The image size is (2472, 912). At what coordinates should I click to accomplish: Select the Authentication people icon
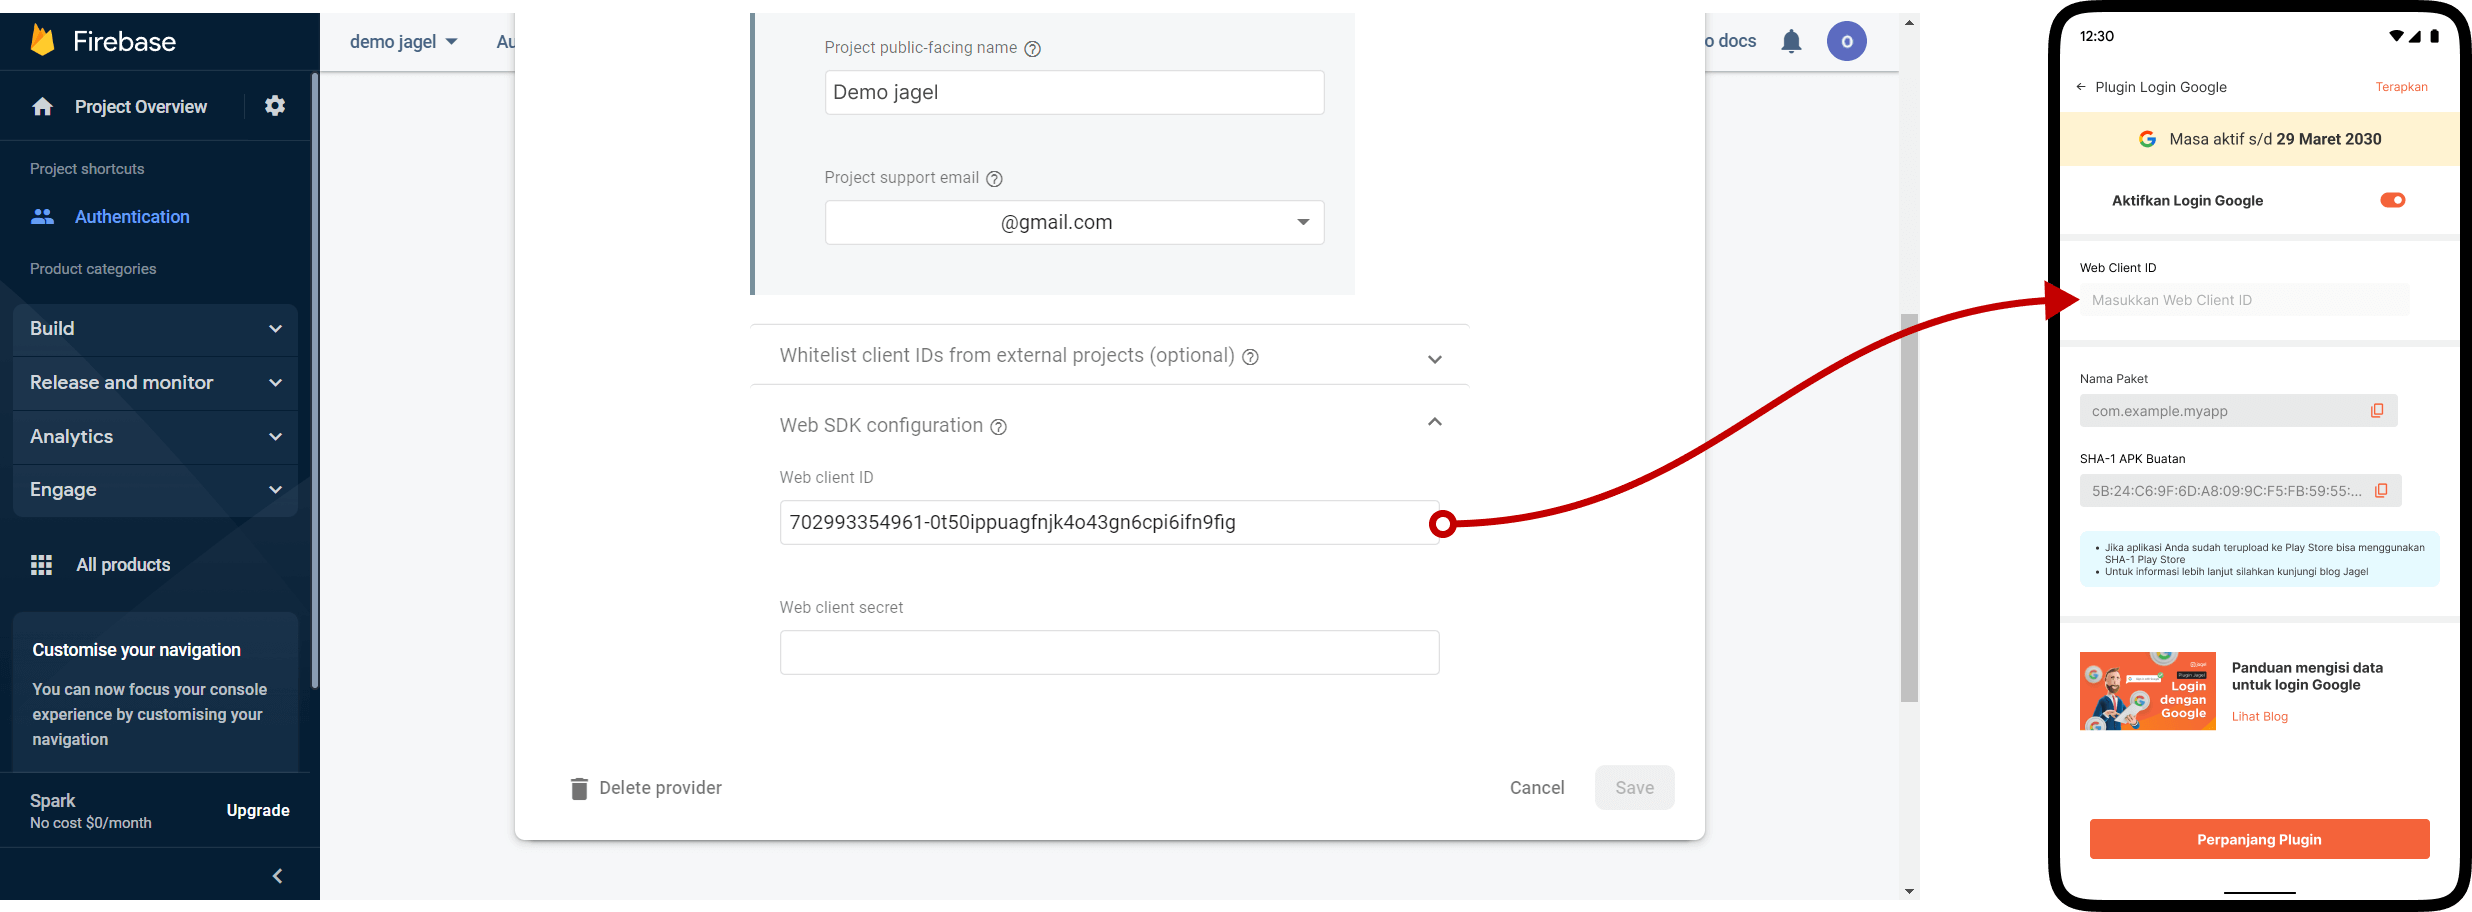click(x=42, y=216)
